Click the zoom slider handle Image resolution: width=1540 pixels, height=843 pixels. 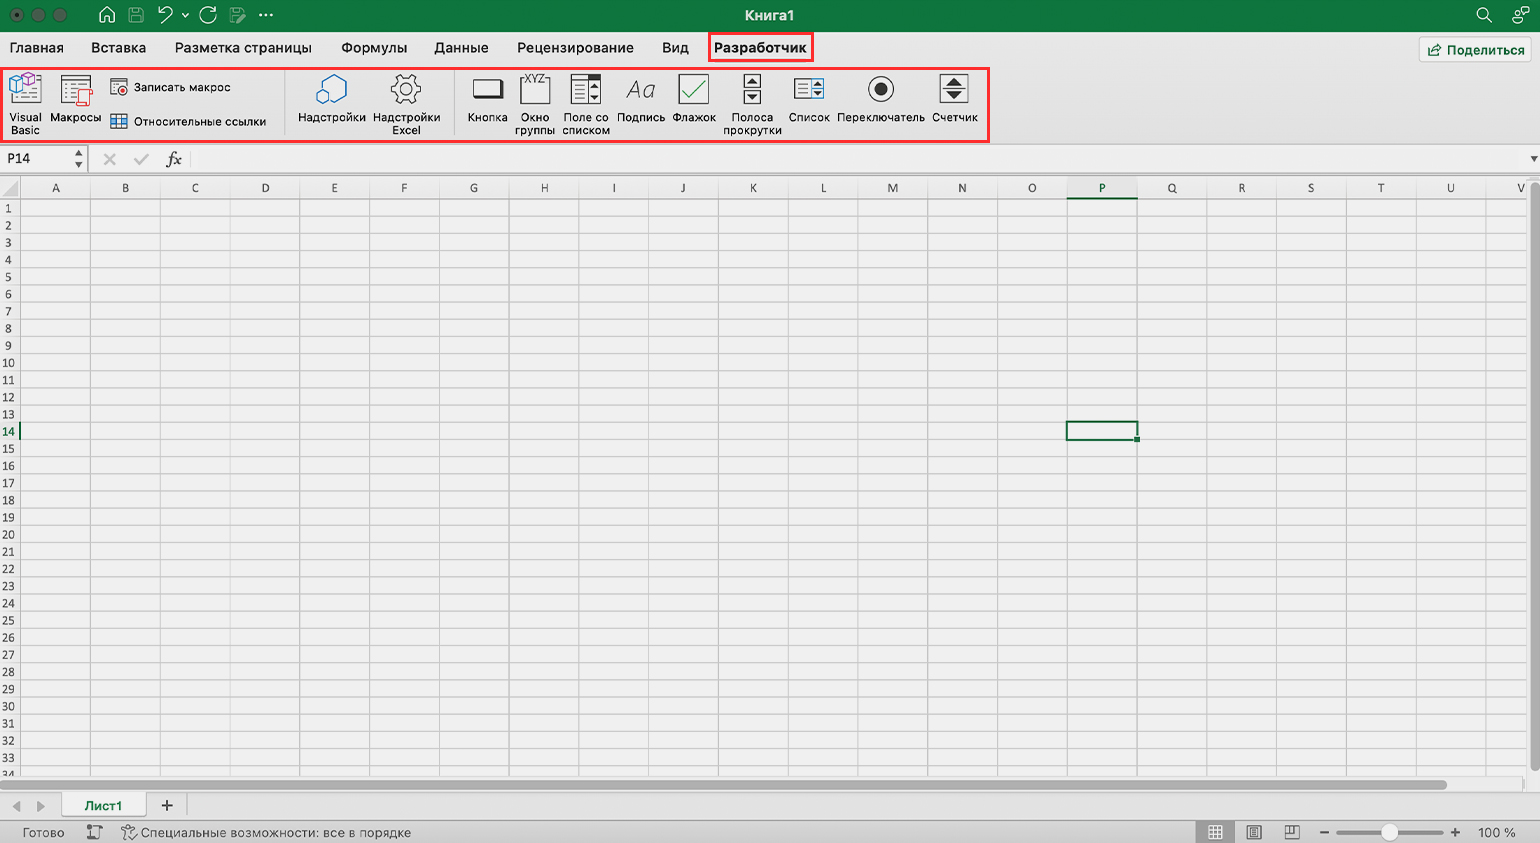tap(1389, 832)
